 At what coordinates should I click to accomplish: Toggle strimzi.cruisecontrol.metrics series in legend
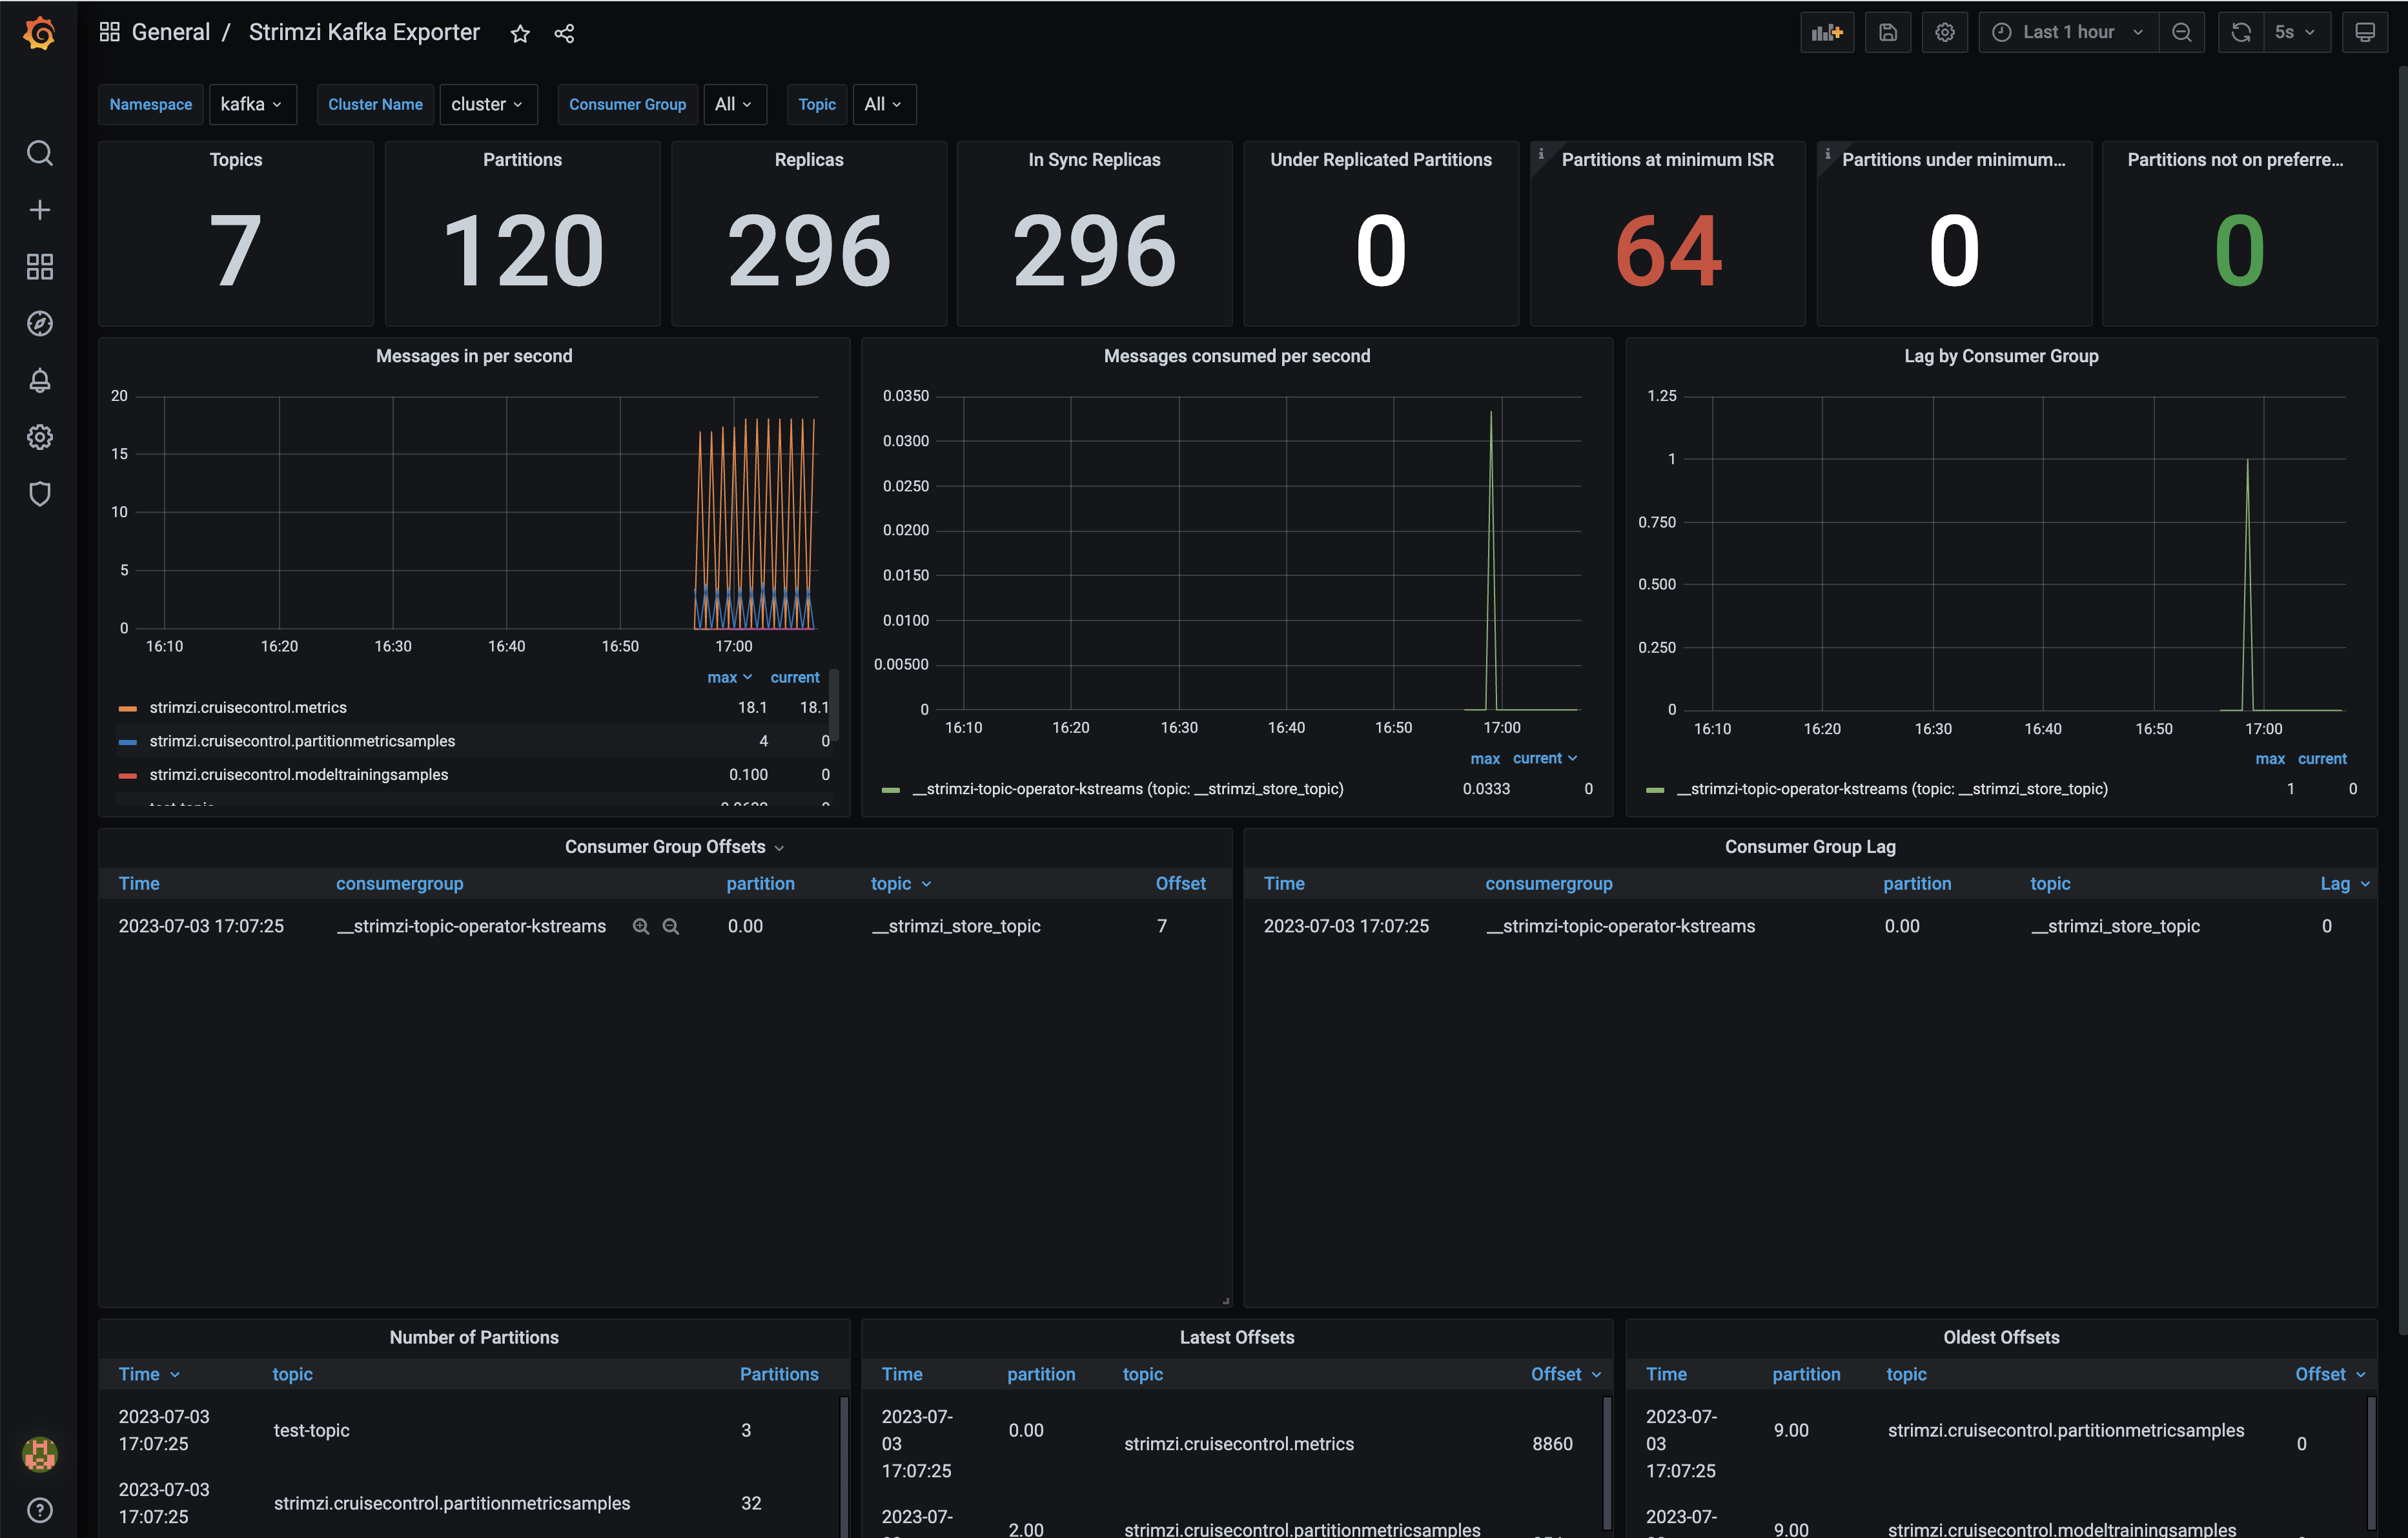[x=248, y=707]
